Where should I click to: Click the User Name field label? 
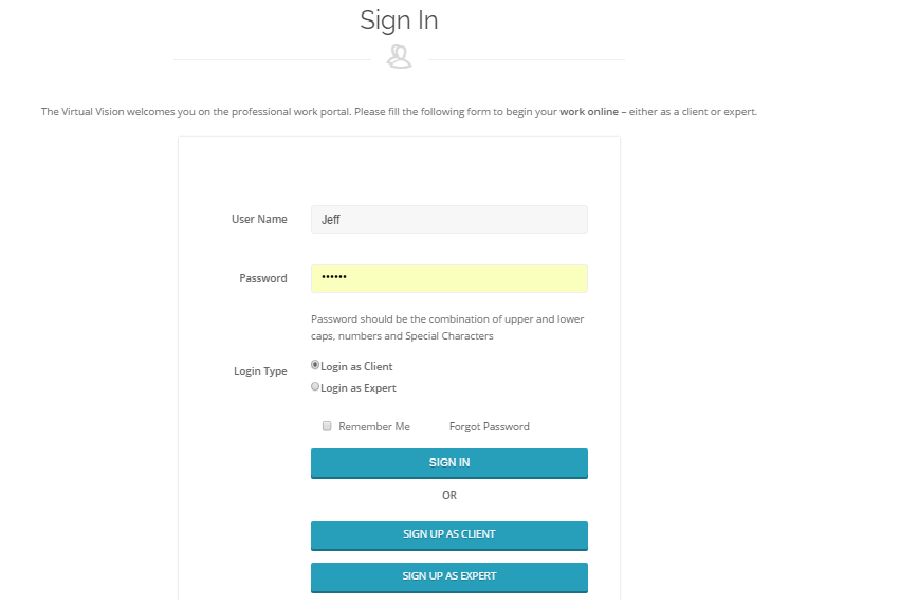pyautogui.click(x=260, y=219)
